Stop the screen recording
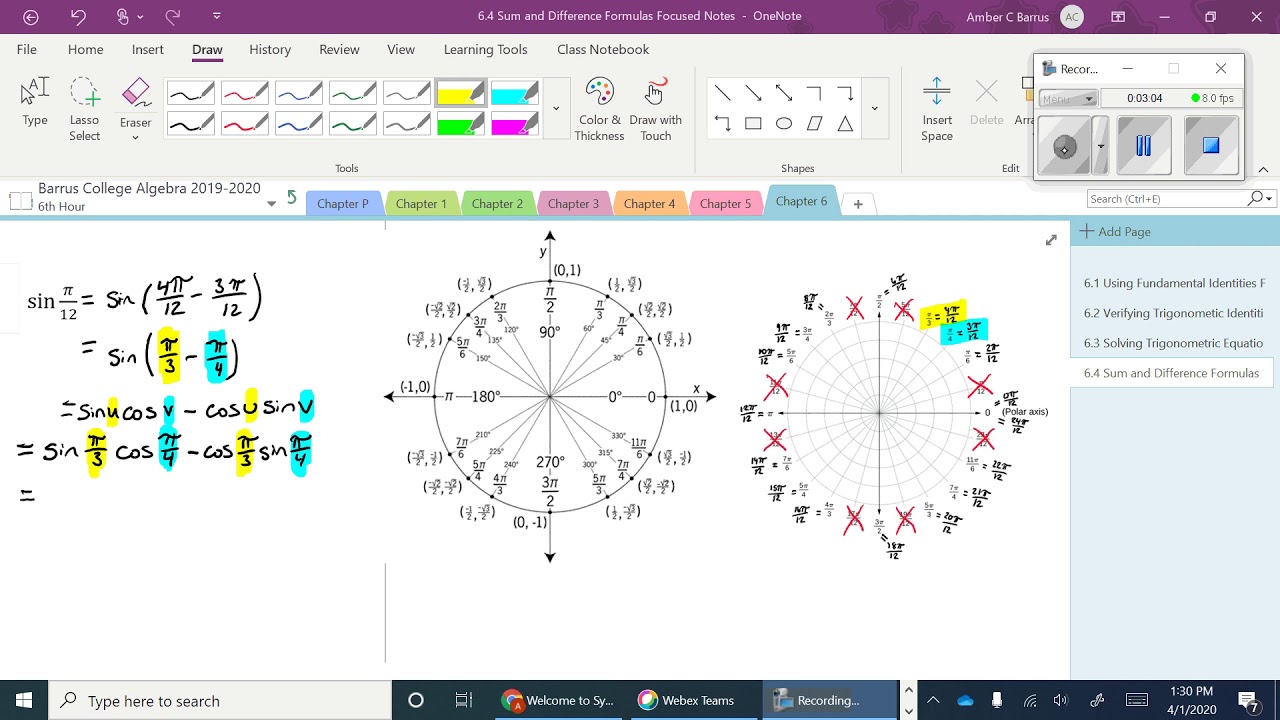This screenshot has width=1280, height=720. coord(1211,146)
